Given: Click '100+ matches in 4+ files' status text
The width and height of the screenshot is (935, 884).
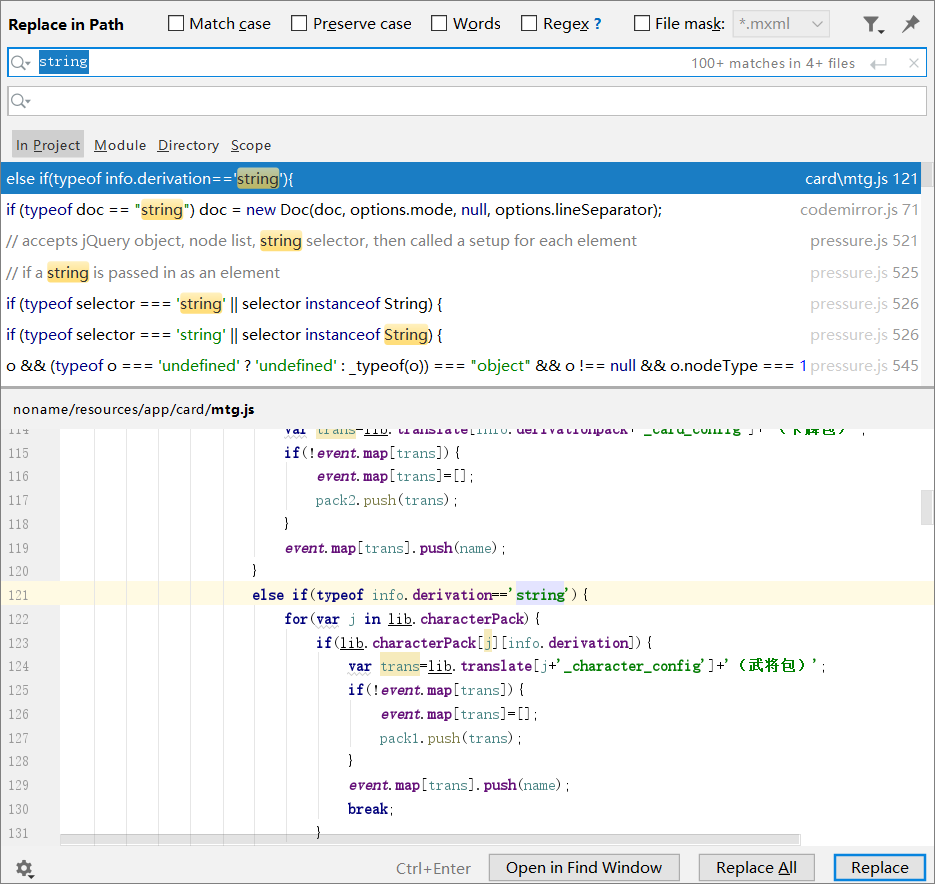Looking at the screenshot, I should pyautogui.click(x=773, y=63).
